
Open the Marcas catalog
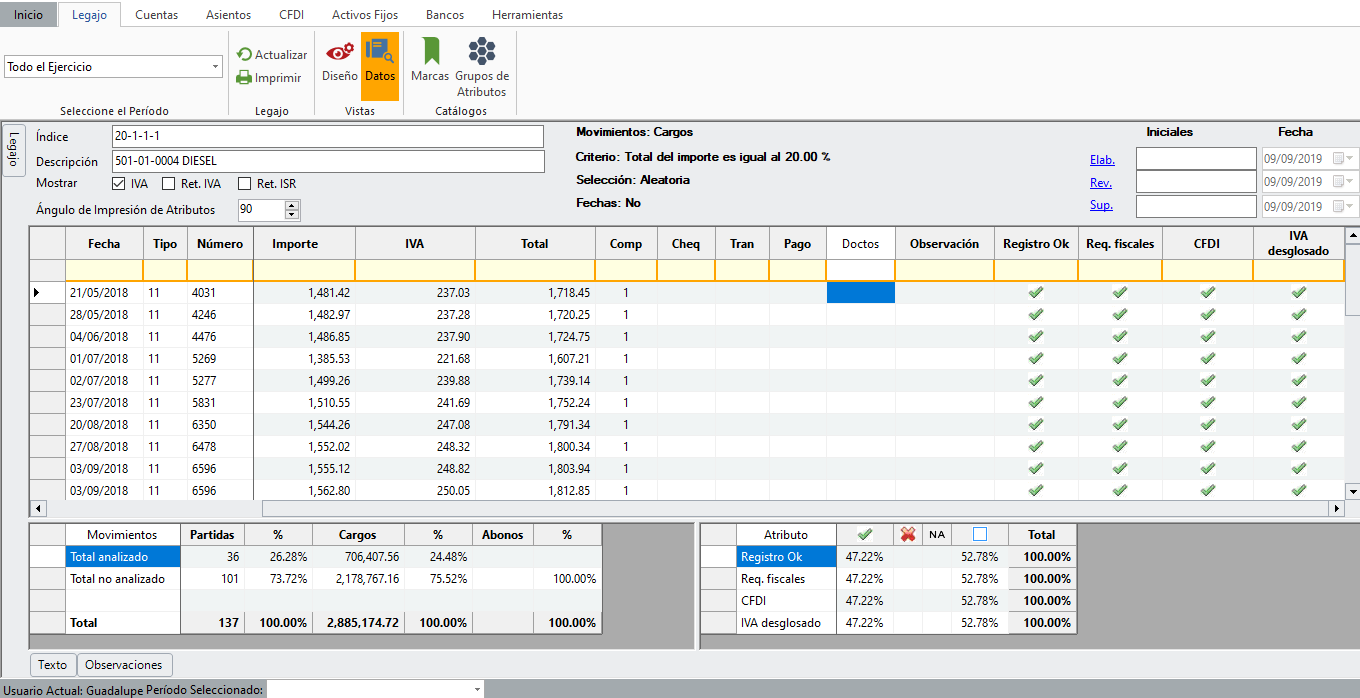[x=430, y=58]
